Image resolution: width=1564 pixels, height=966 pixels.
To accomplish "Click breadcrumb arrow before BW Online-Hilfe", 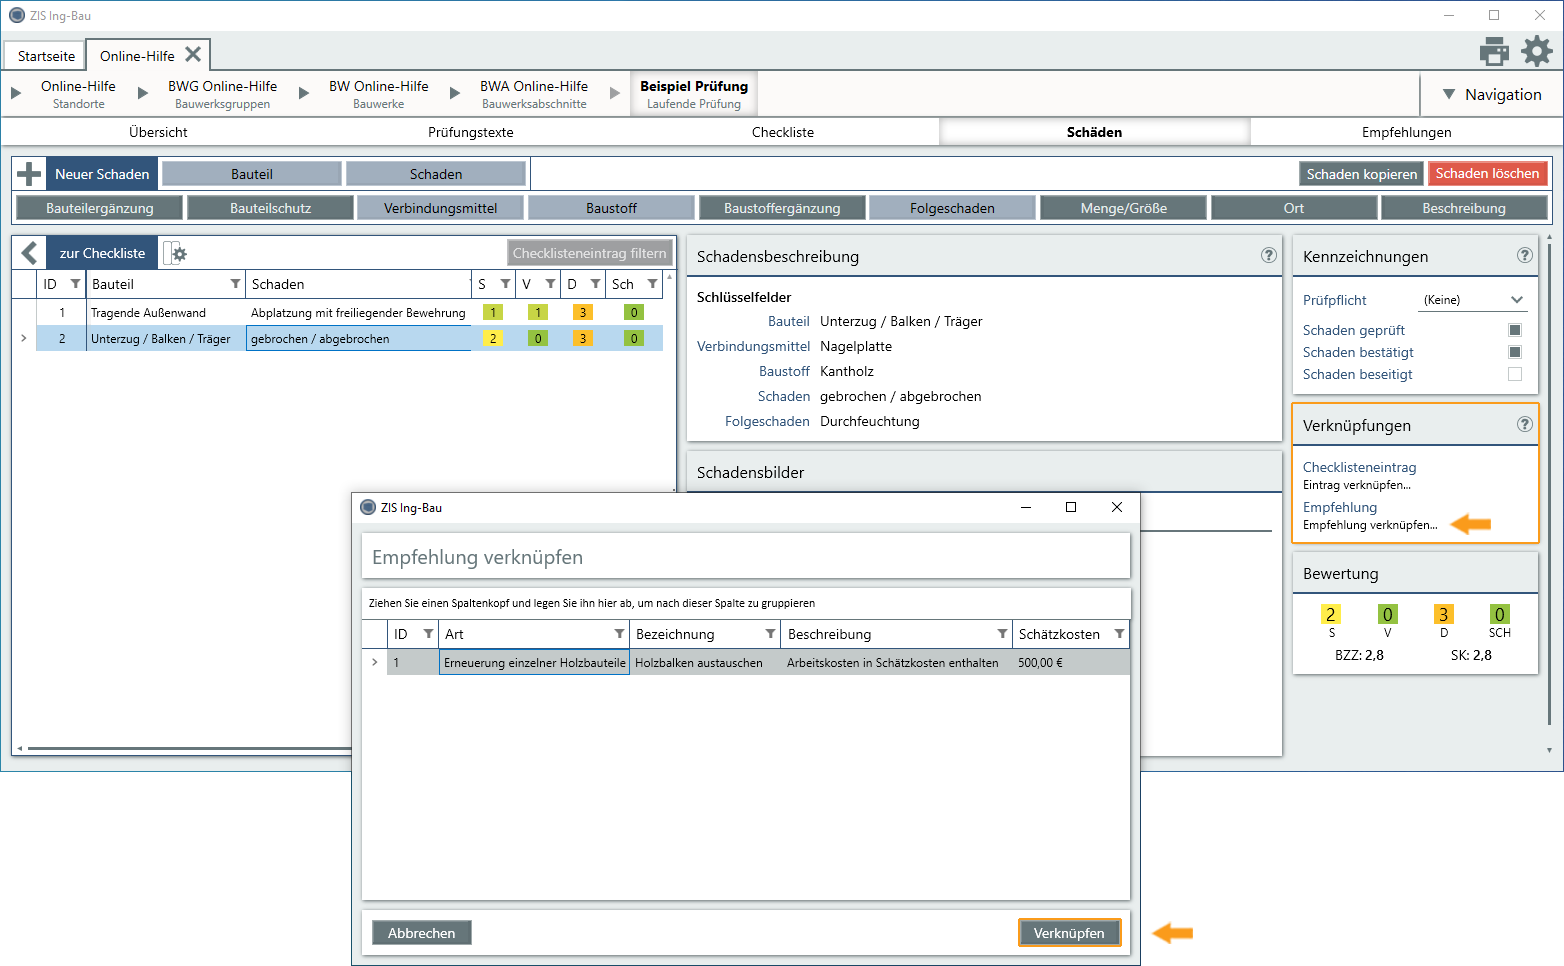I will [x=304, y=93].
